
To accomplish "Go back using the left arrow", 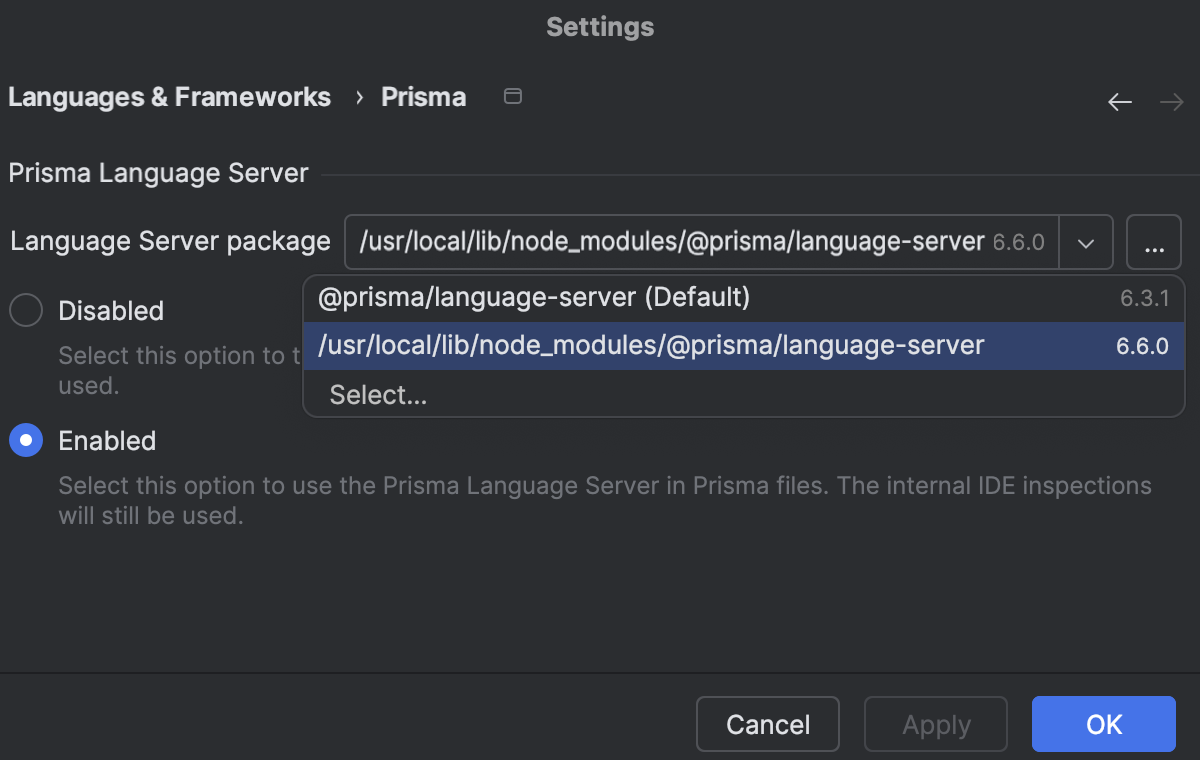I will click(x=1120, y=102).
